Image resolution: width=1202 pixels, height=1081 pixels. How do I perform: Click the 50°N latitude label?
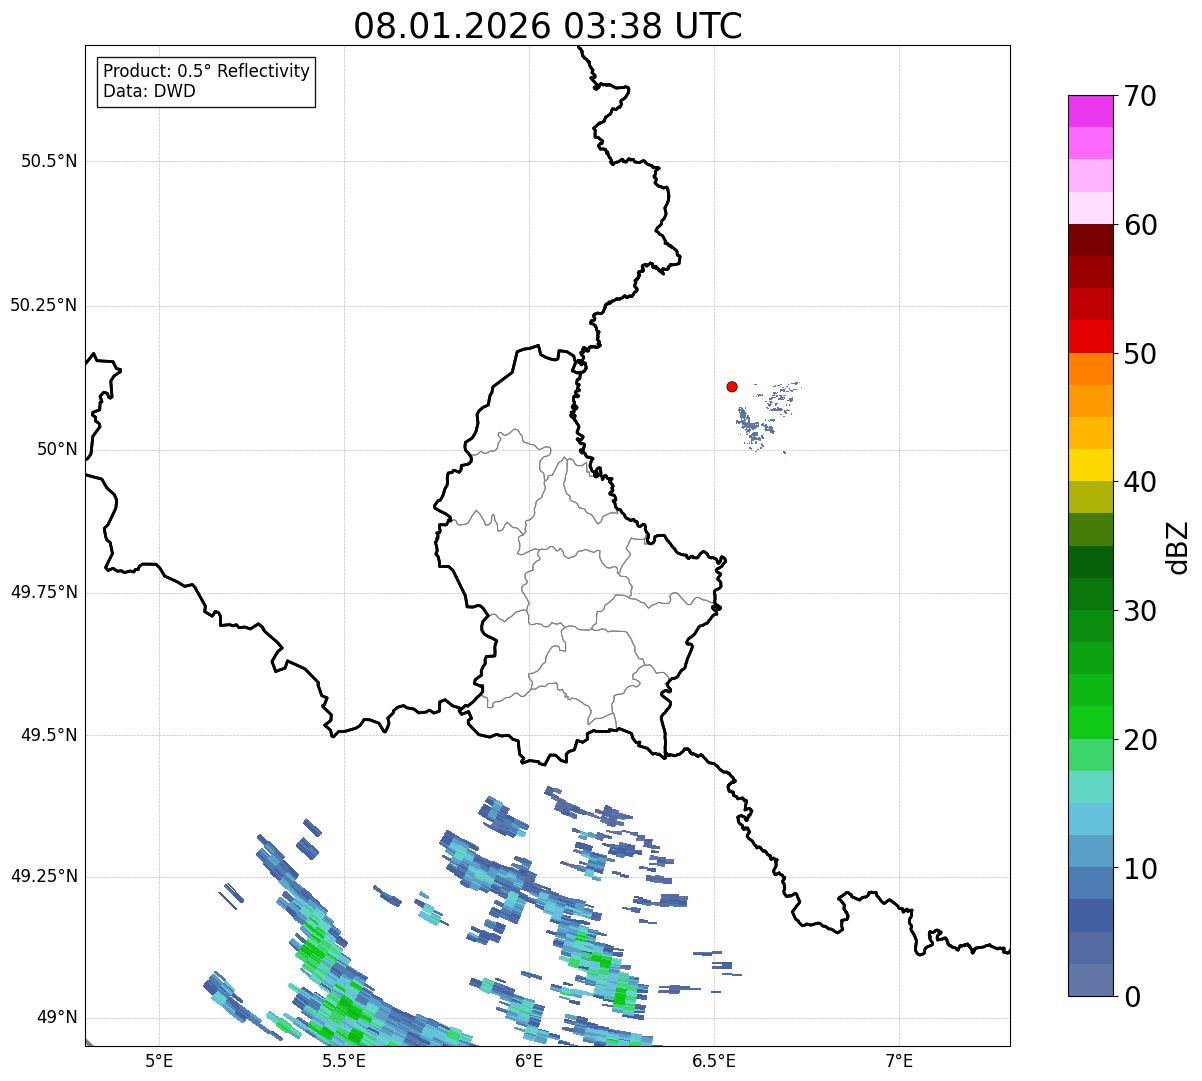point(57,450)
